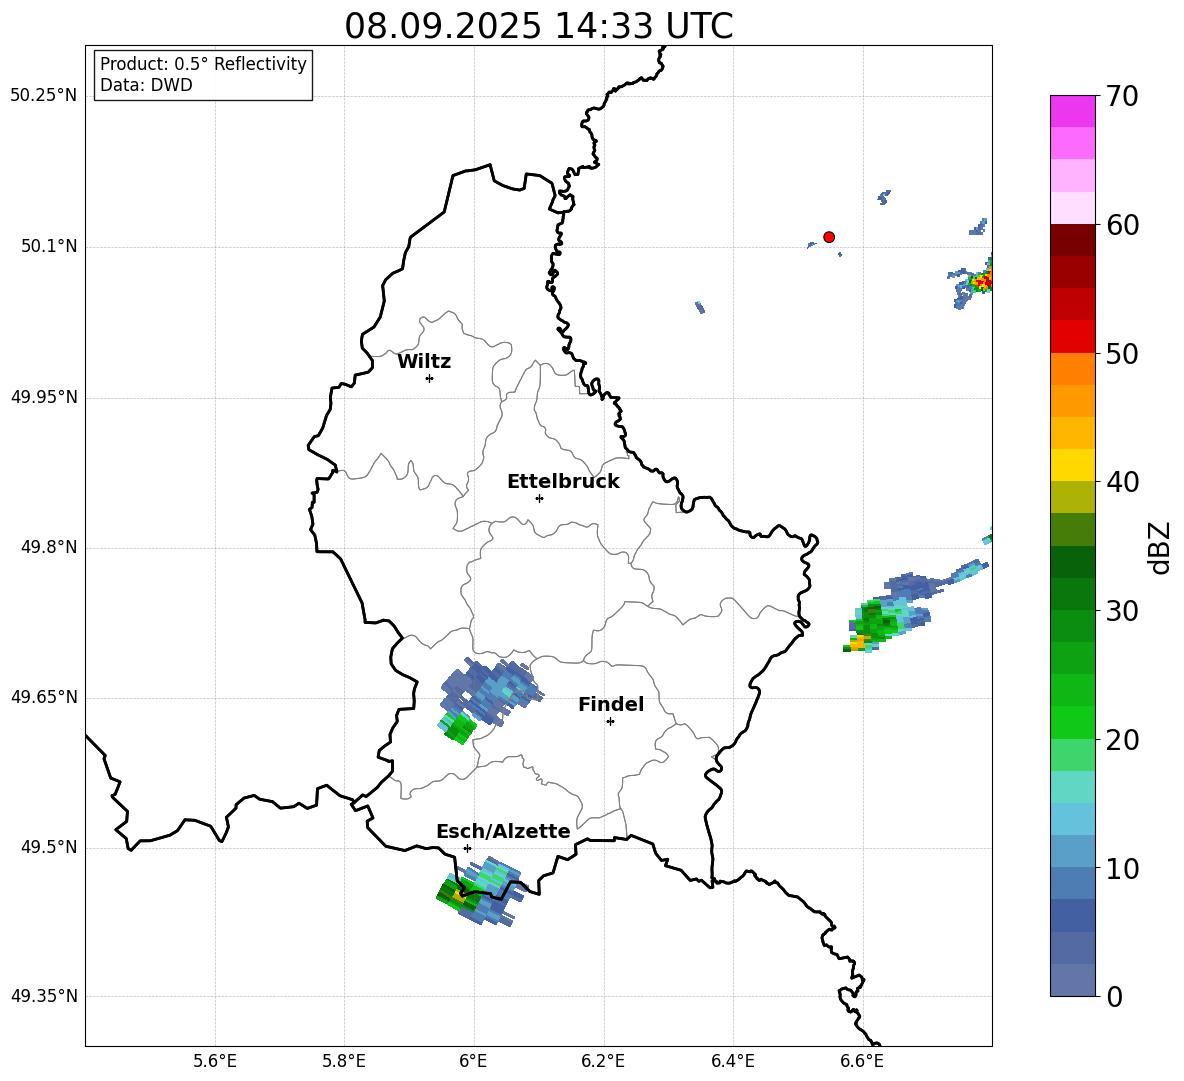Image resolution: width=1184 pixels, height=1081 pixels.
Task: Click the 5.8°E longitude label
Action: click(x=344, y=1062)
